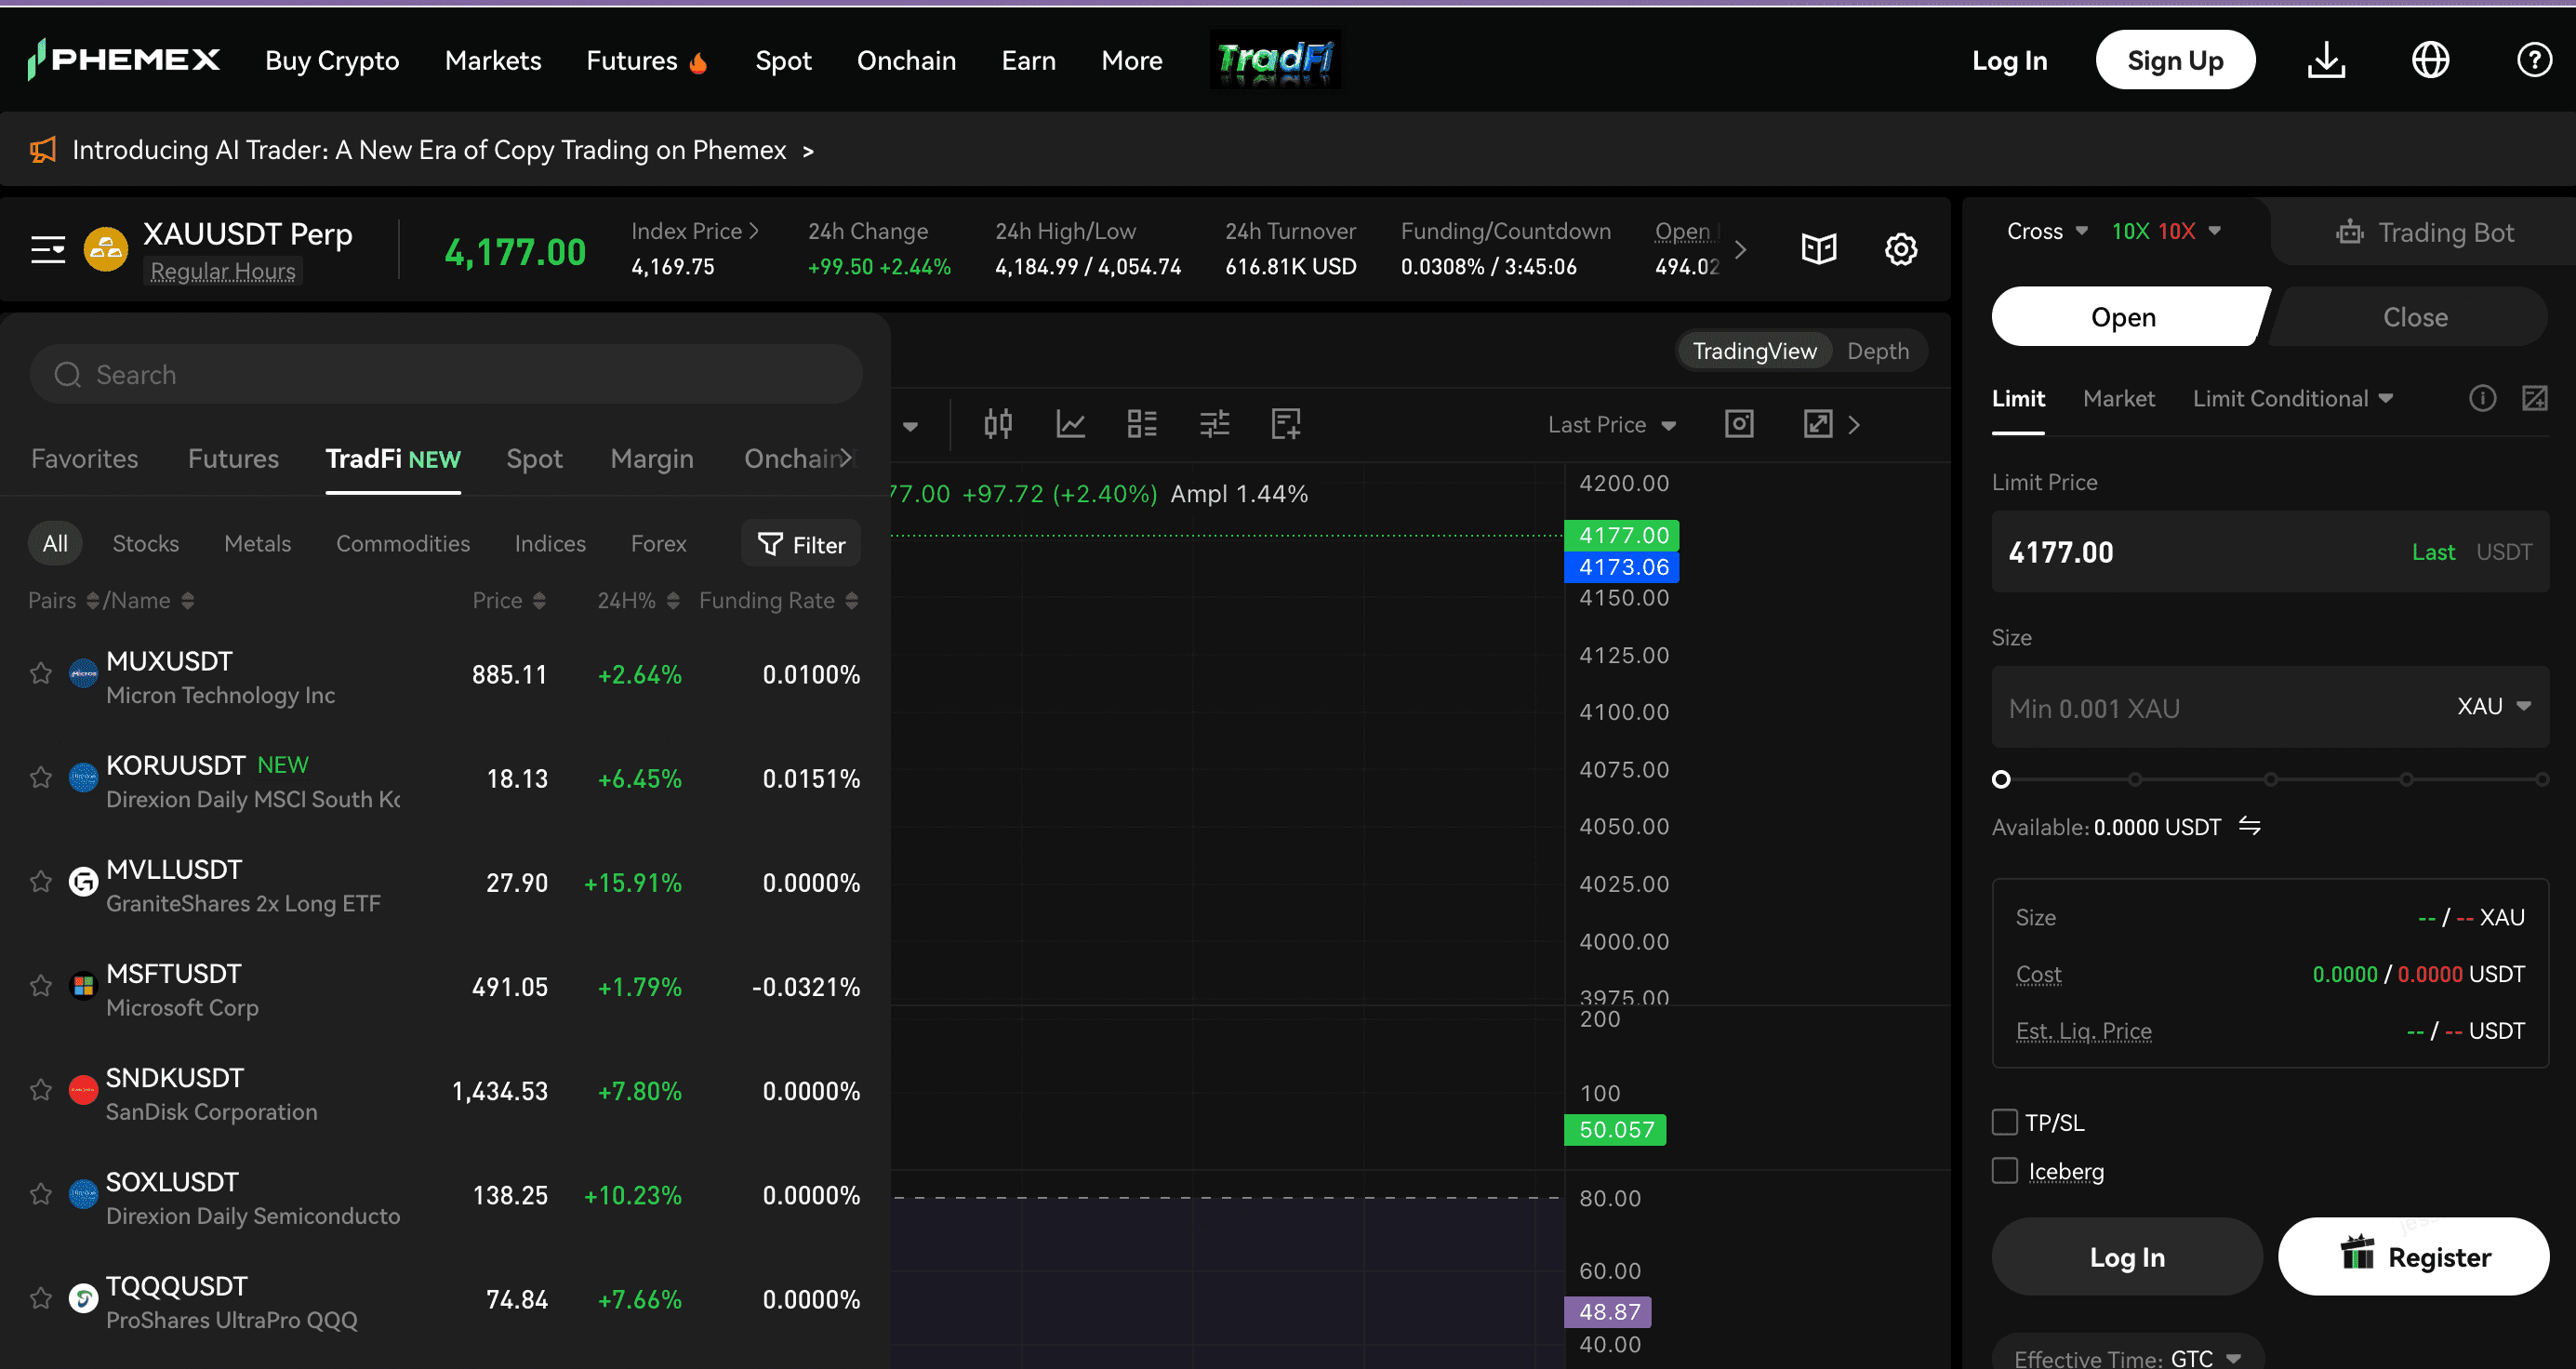Open the TradFi banner logo
The width and height of the screenshot is (2576, 1369).
tap(1275, 59)
